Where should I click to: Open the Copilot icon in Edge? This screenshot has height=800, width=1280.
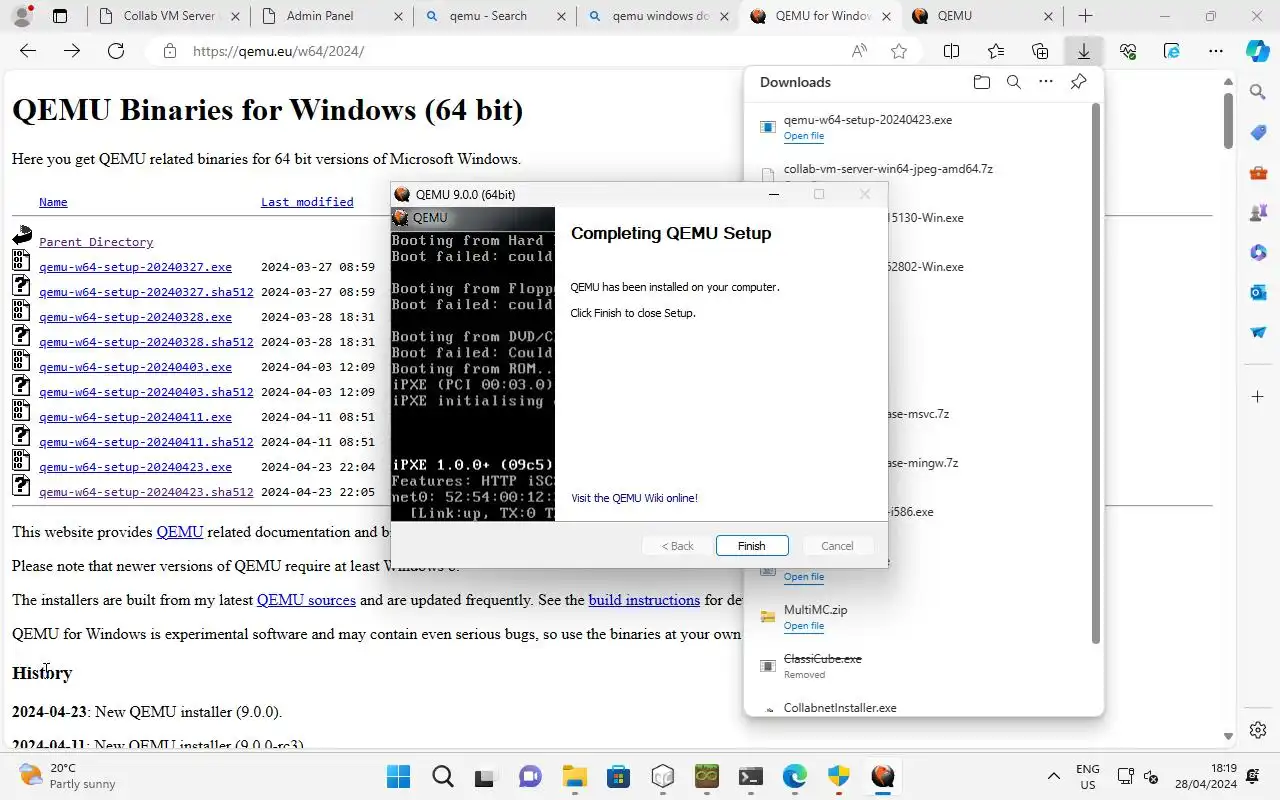(x=1258, y=51)
